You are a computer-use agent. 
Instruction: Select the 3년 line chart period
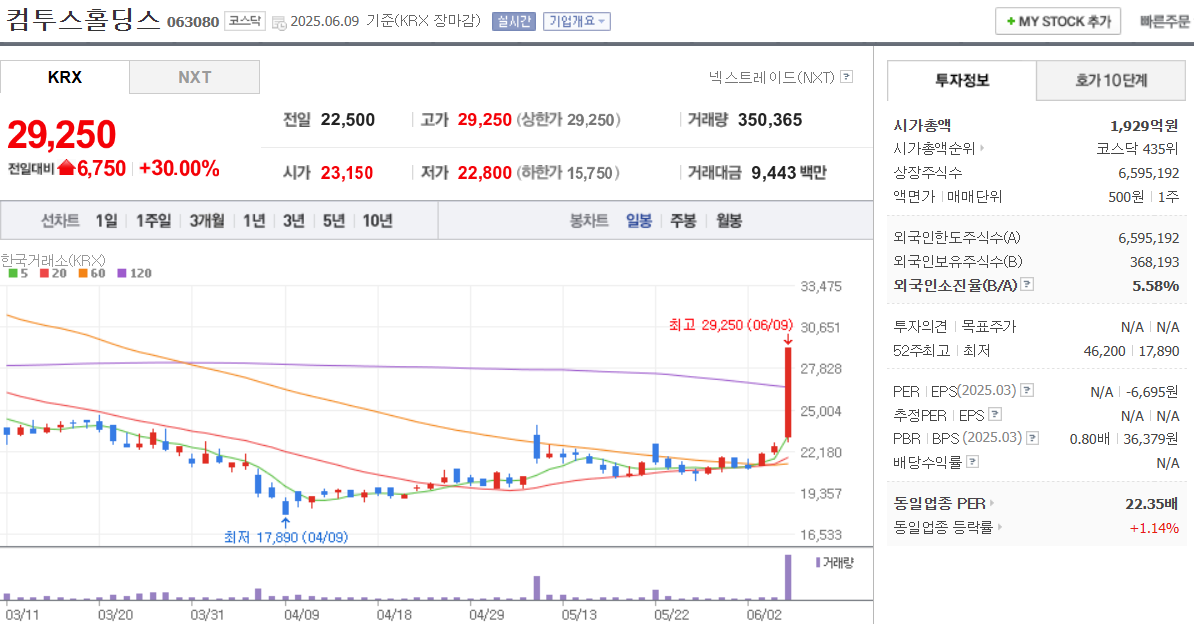click(x=293, y=221)
